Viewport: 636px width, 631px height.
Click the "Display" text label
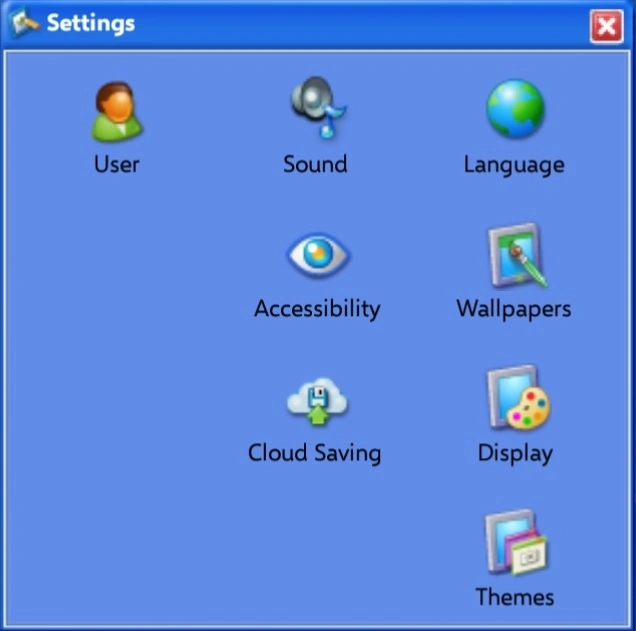[515, 454]
